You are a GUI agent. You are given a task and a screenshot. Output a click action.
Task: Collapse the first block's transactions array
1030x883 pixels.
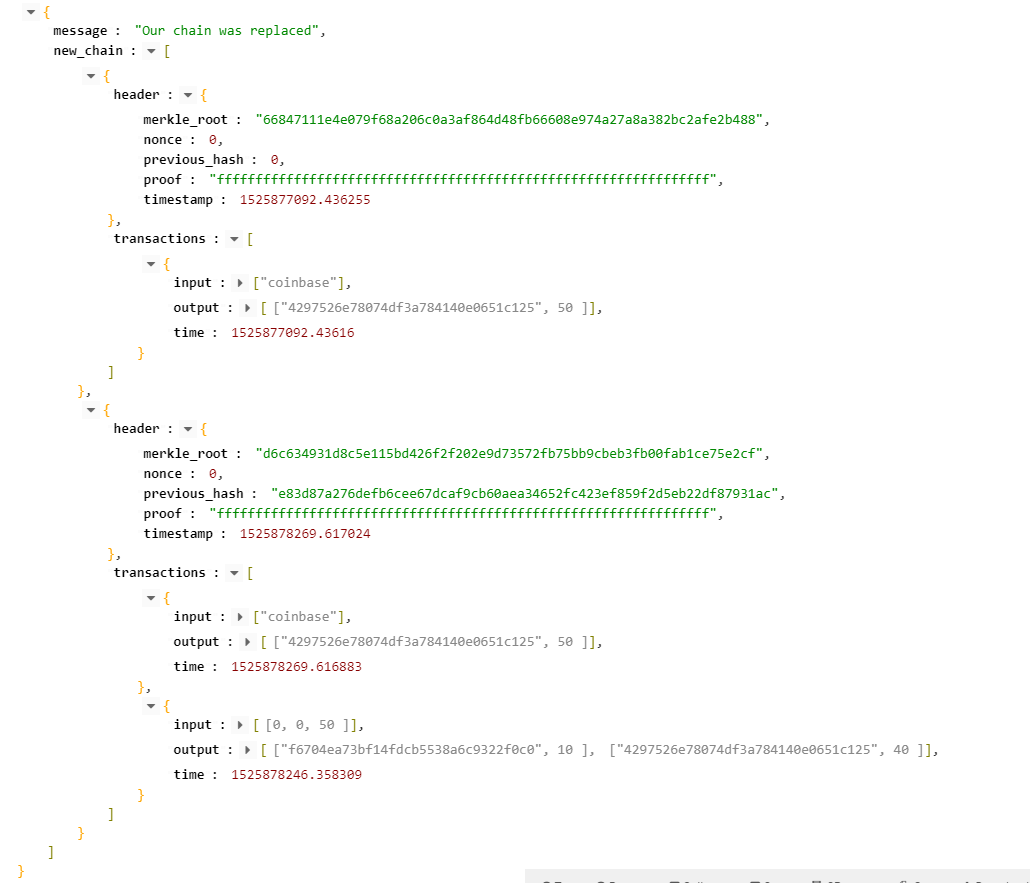click(x=234, y=239)
